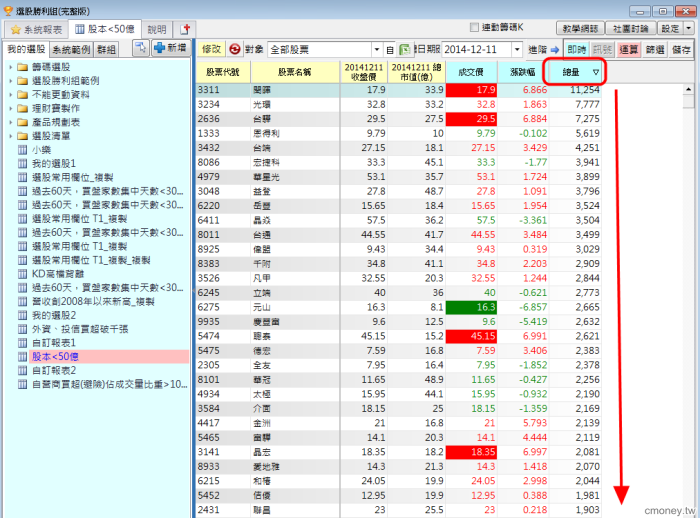Select the 群組 tab
This screenshot has height=518, width=700.
pyautogui.click(x=106, y=49)
